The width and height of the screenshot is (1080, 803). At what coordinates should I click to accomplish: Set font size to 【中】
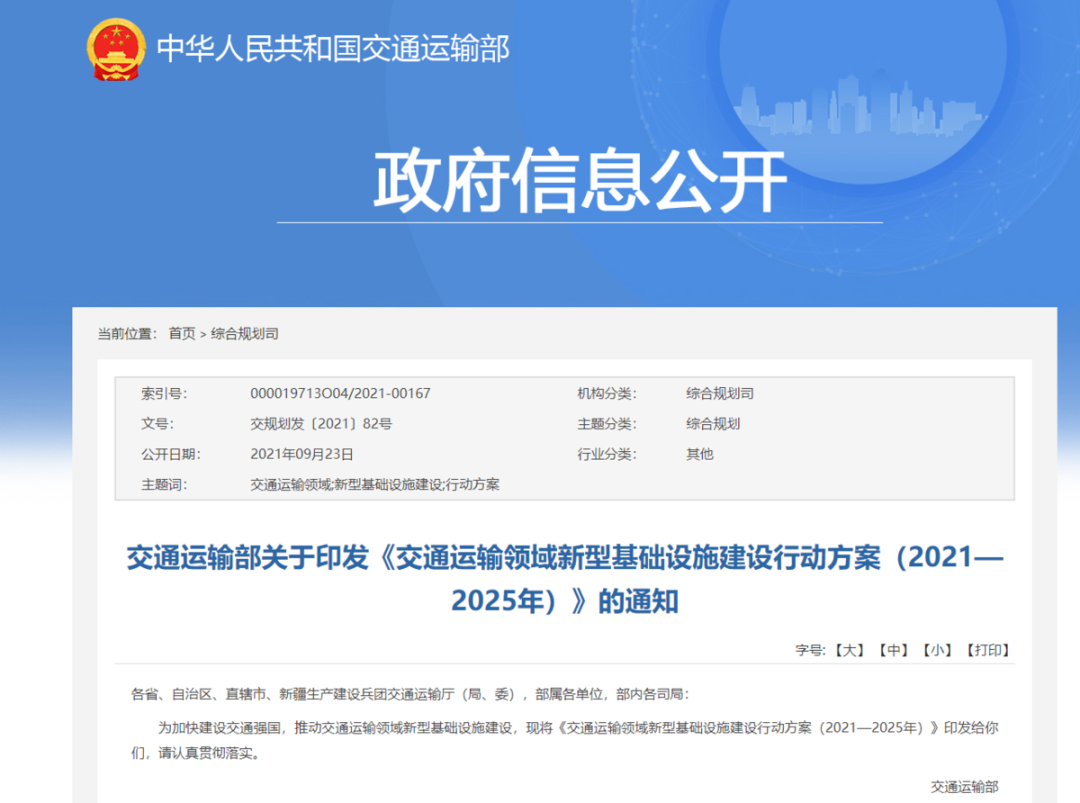[x=893, y=650]
